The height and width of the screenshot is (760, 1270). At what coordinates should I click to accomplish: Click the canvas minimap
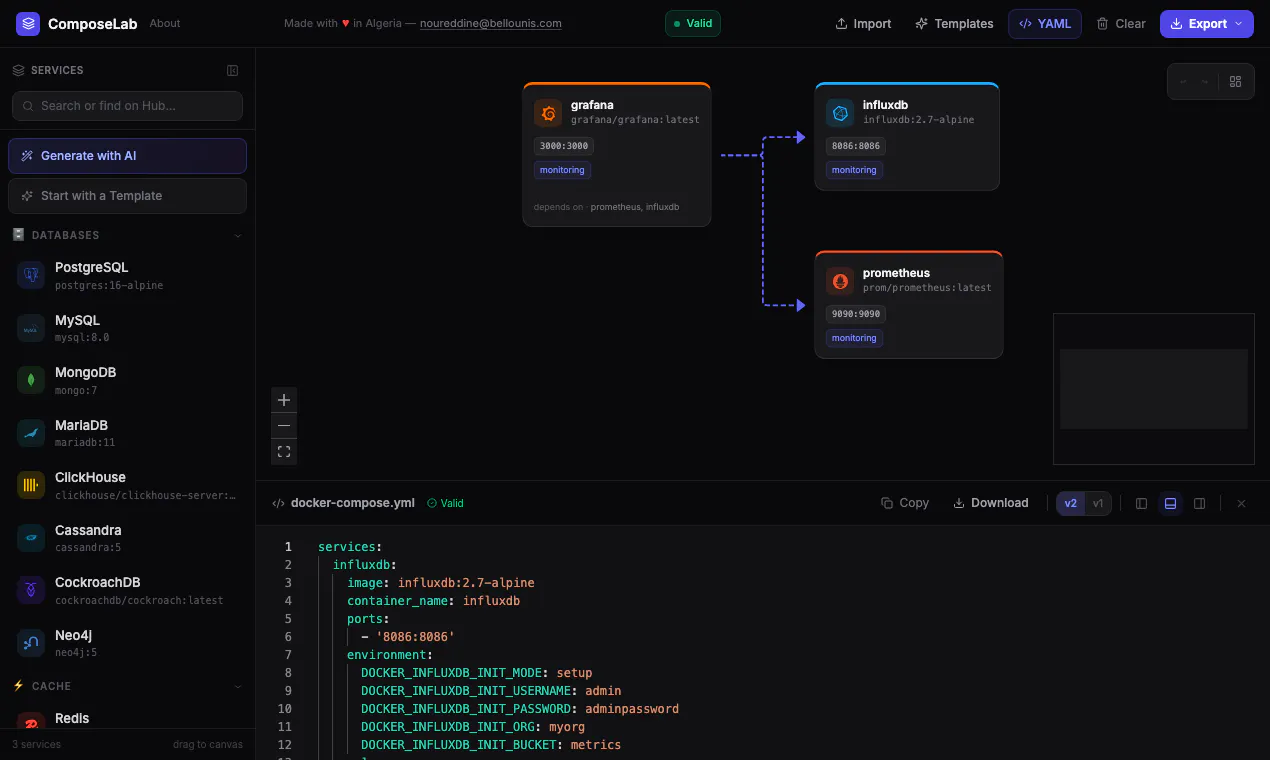[x=1154, y=389]
